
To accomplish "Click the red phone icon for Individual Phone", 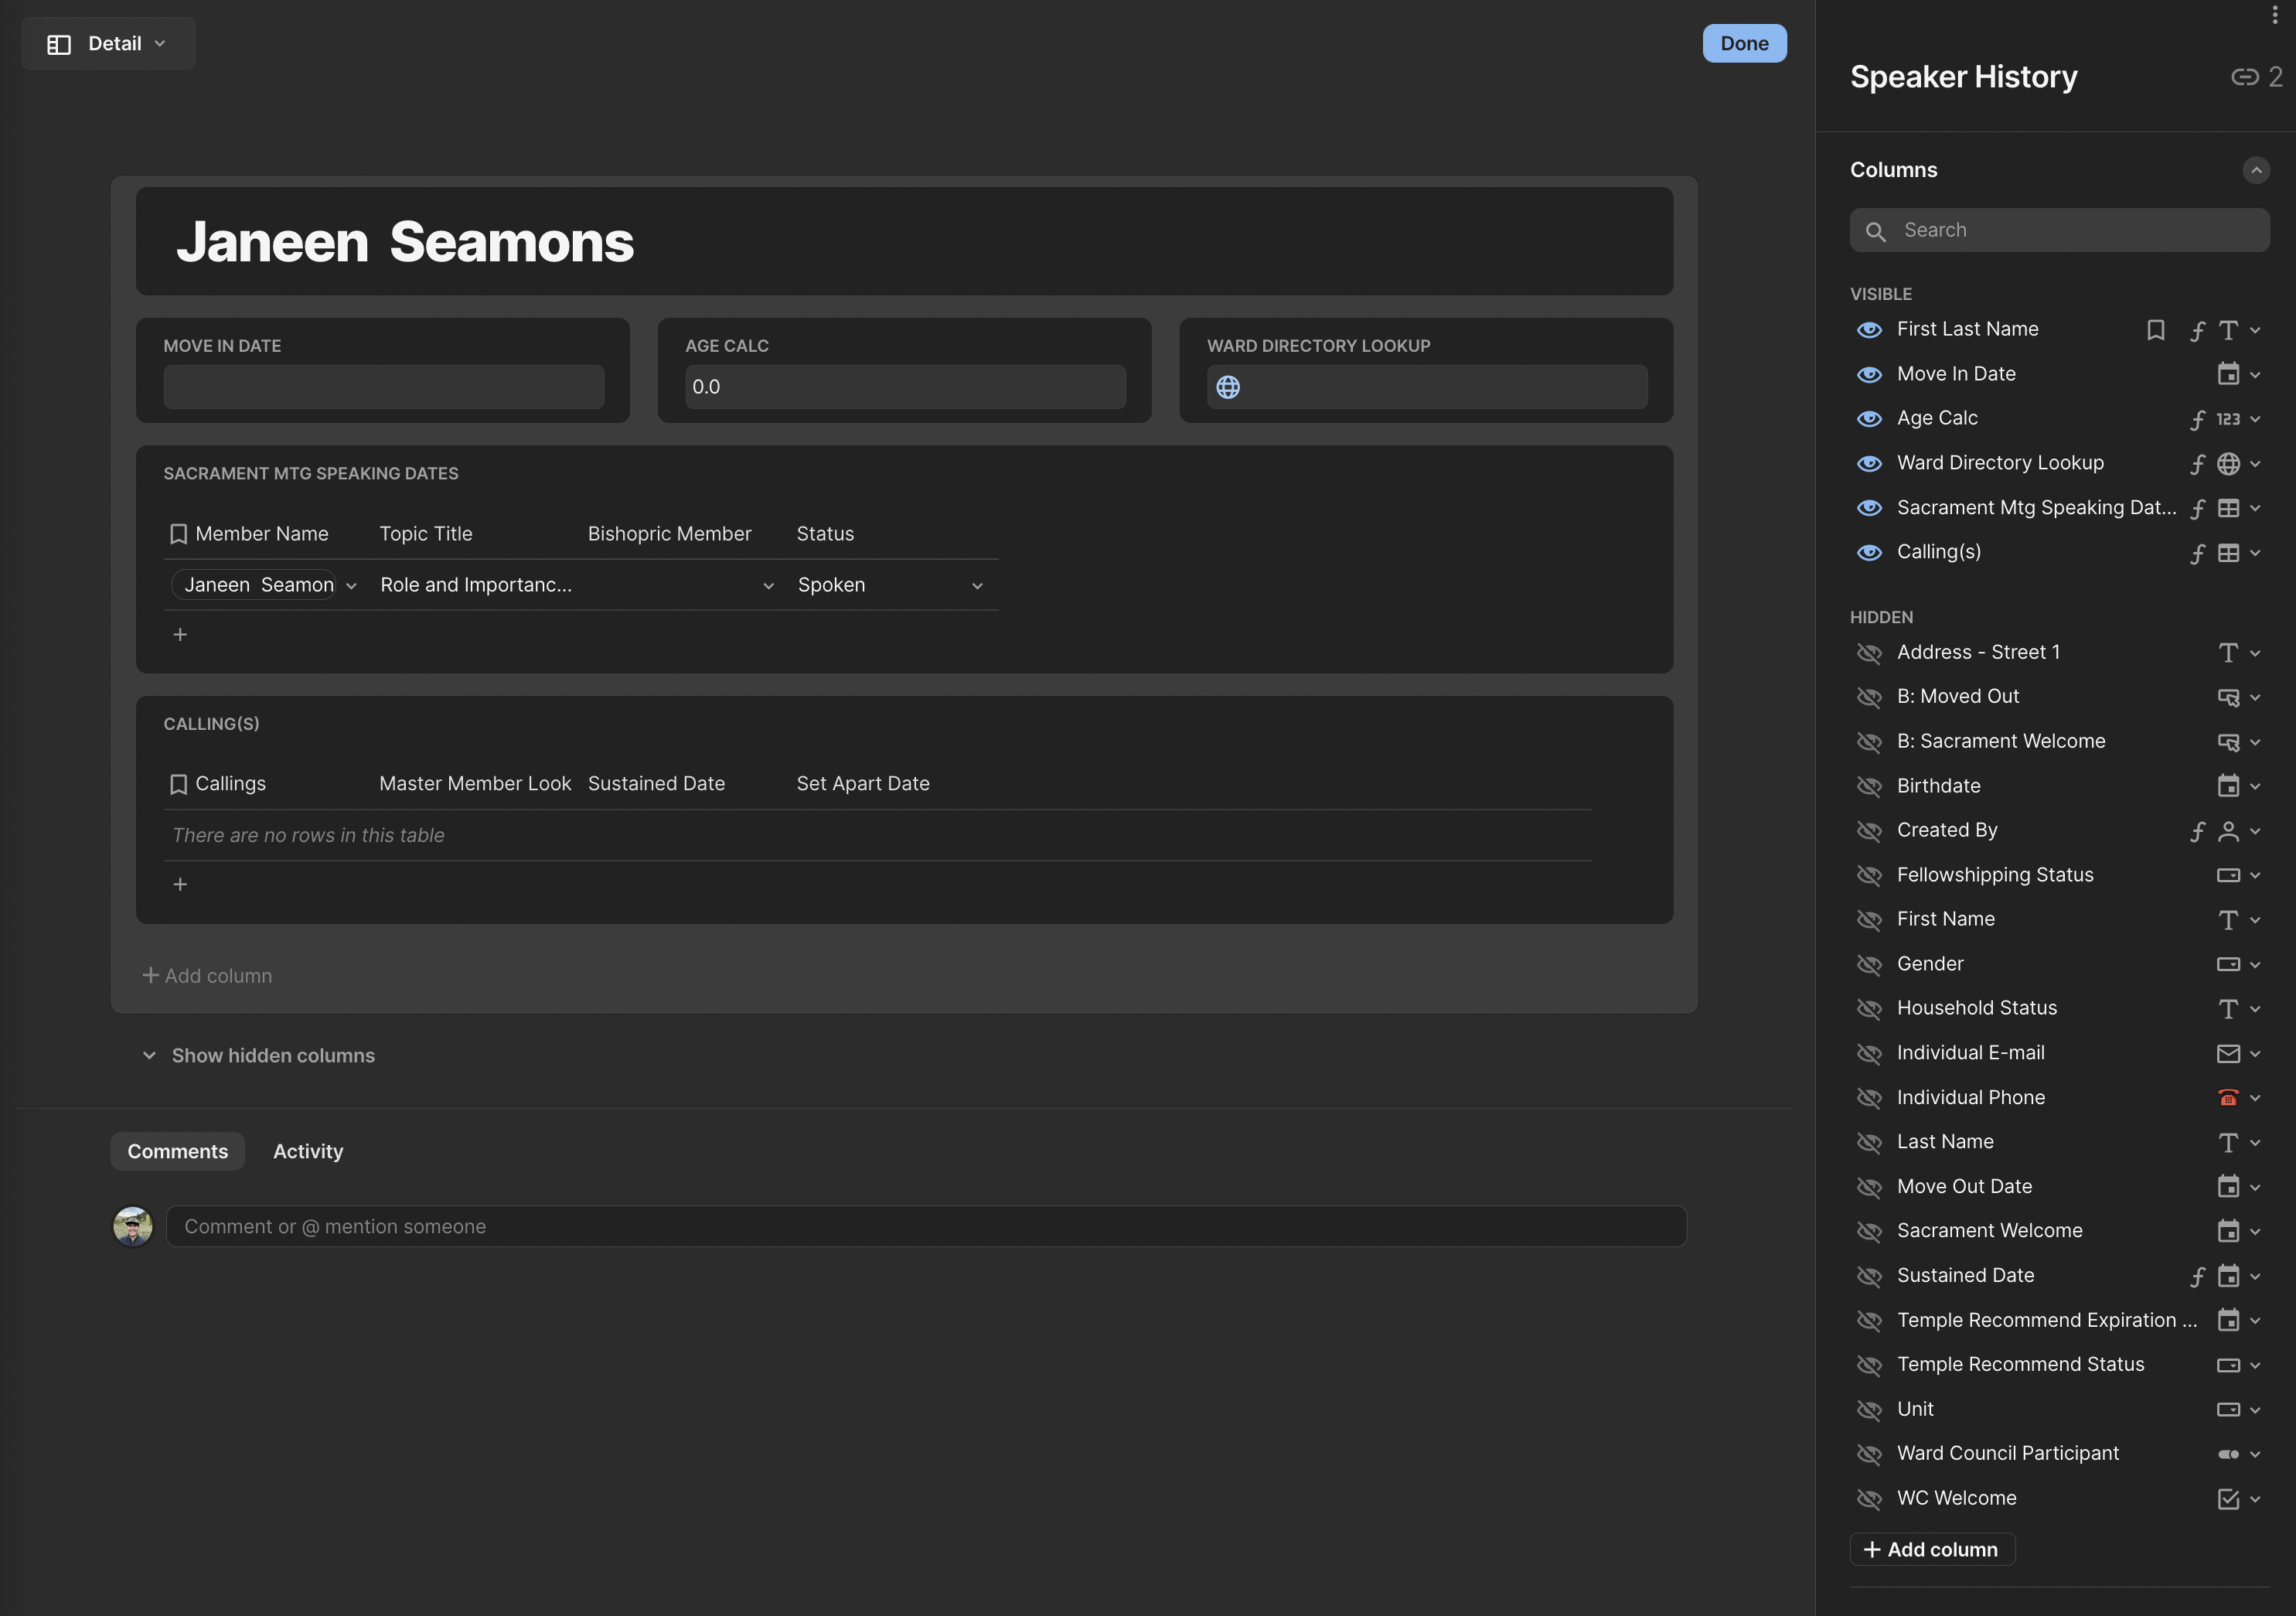I will click(x=2227, y=1098).
